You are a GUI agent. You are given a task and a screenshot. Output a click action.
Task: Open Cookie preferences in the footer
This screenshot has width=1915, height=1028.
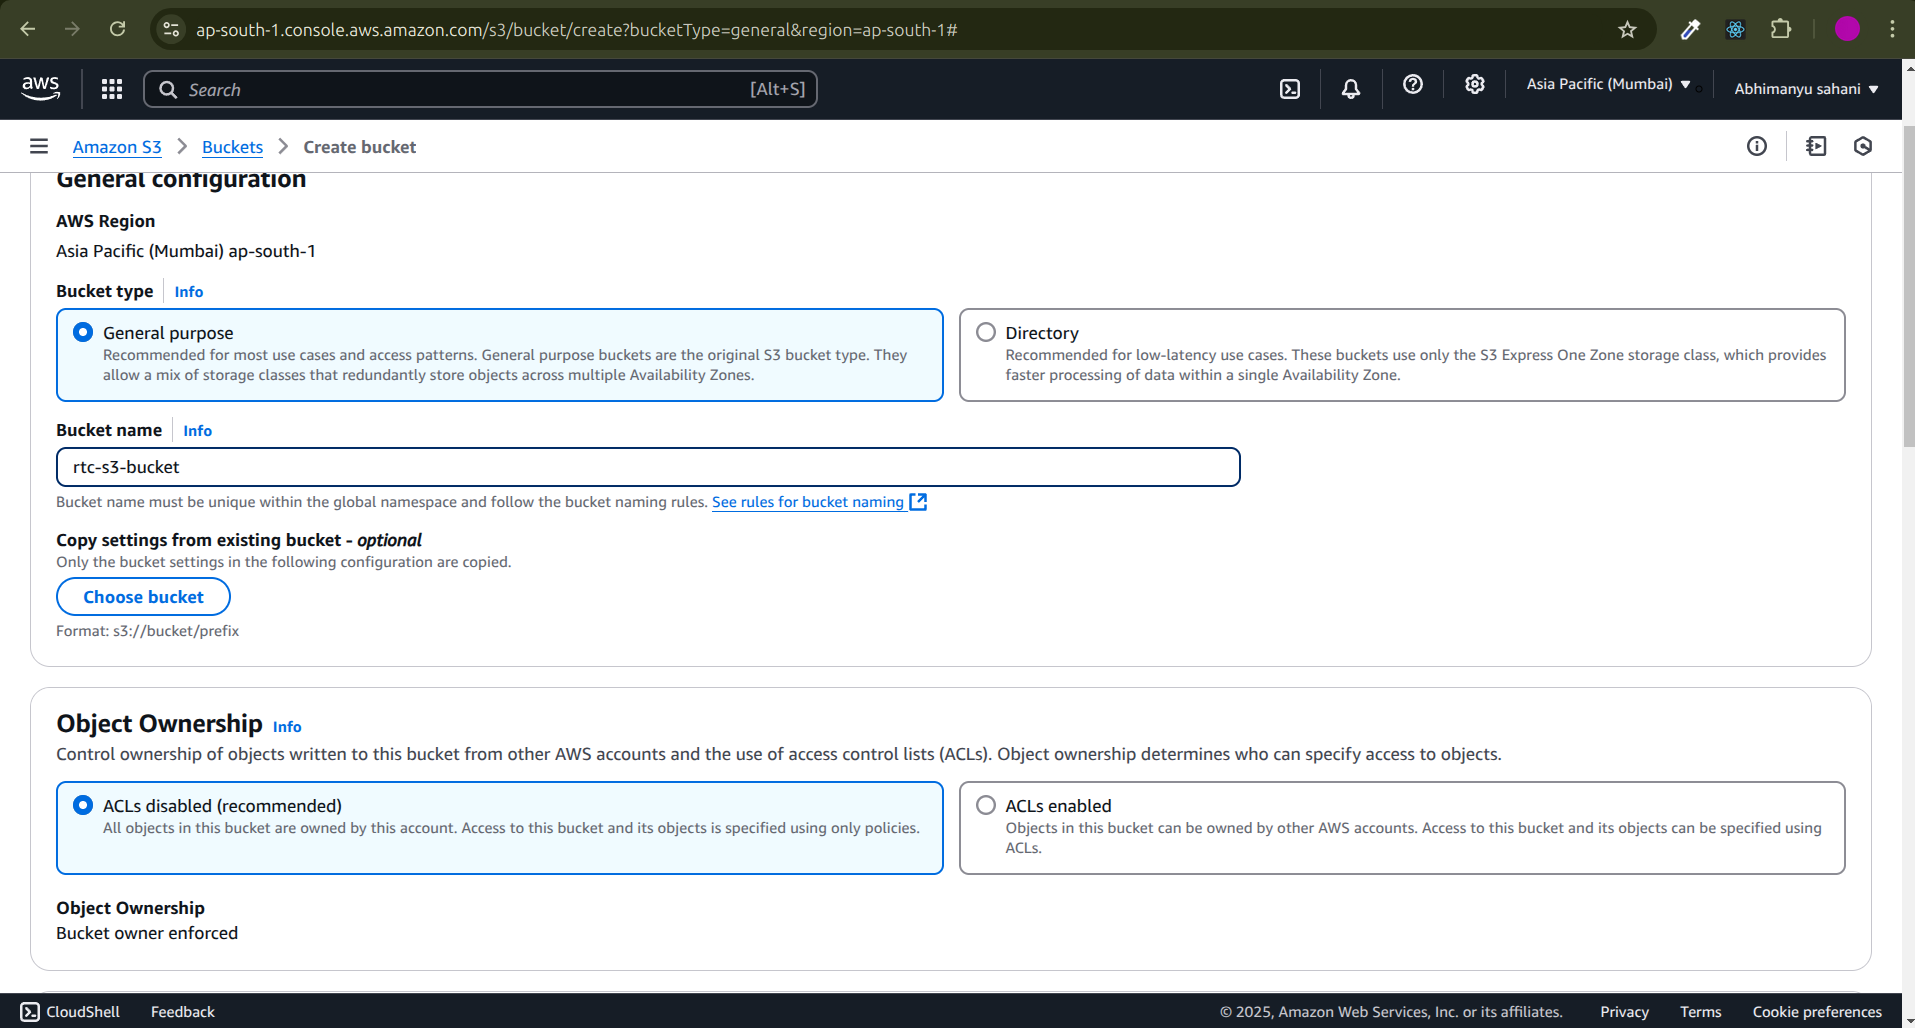click(x=1817, y=1011)
